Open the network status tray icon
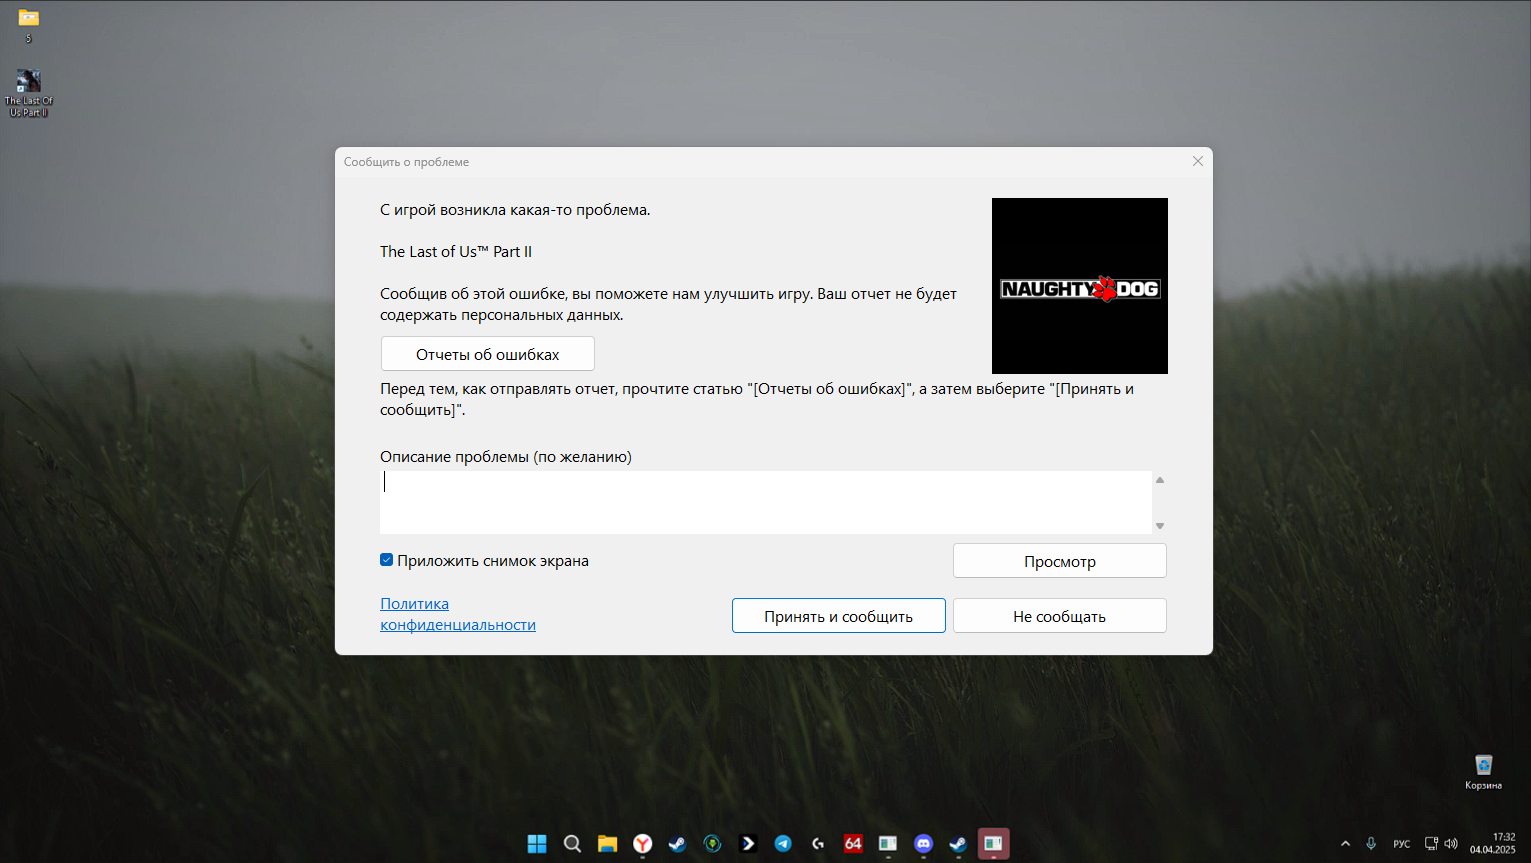1531x863 pixels. (x=1431, y=843)
